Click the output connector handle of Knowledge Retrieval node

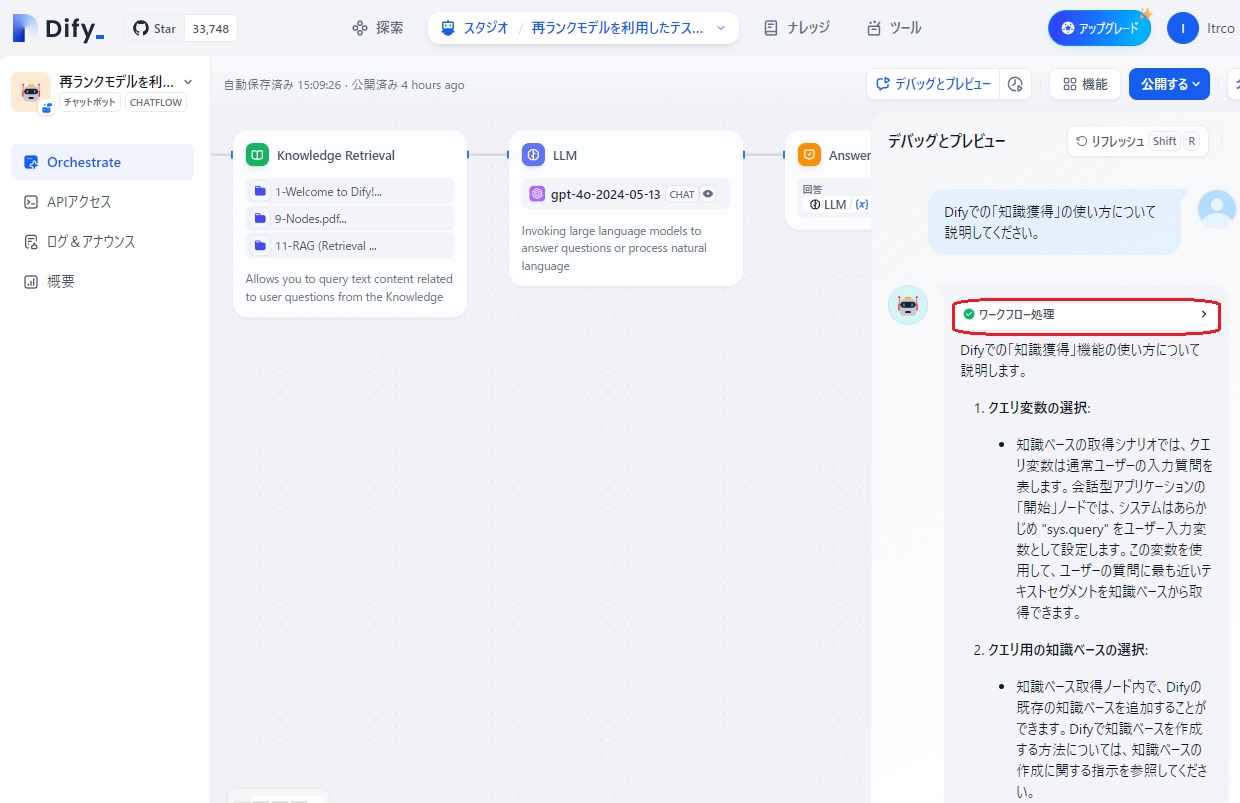point(467,155)
